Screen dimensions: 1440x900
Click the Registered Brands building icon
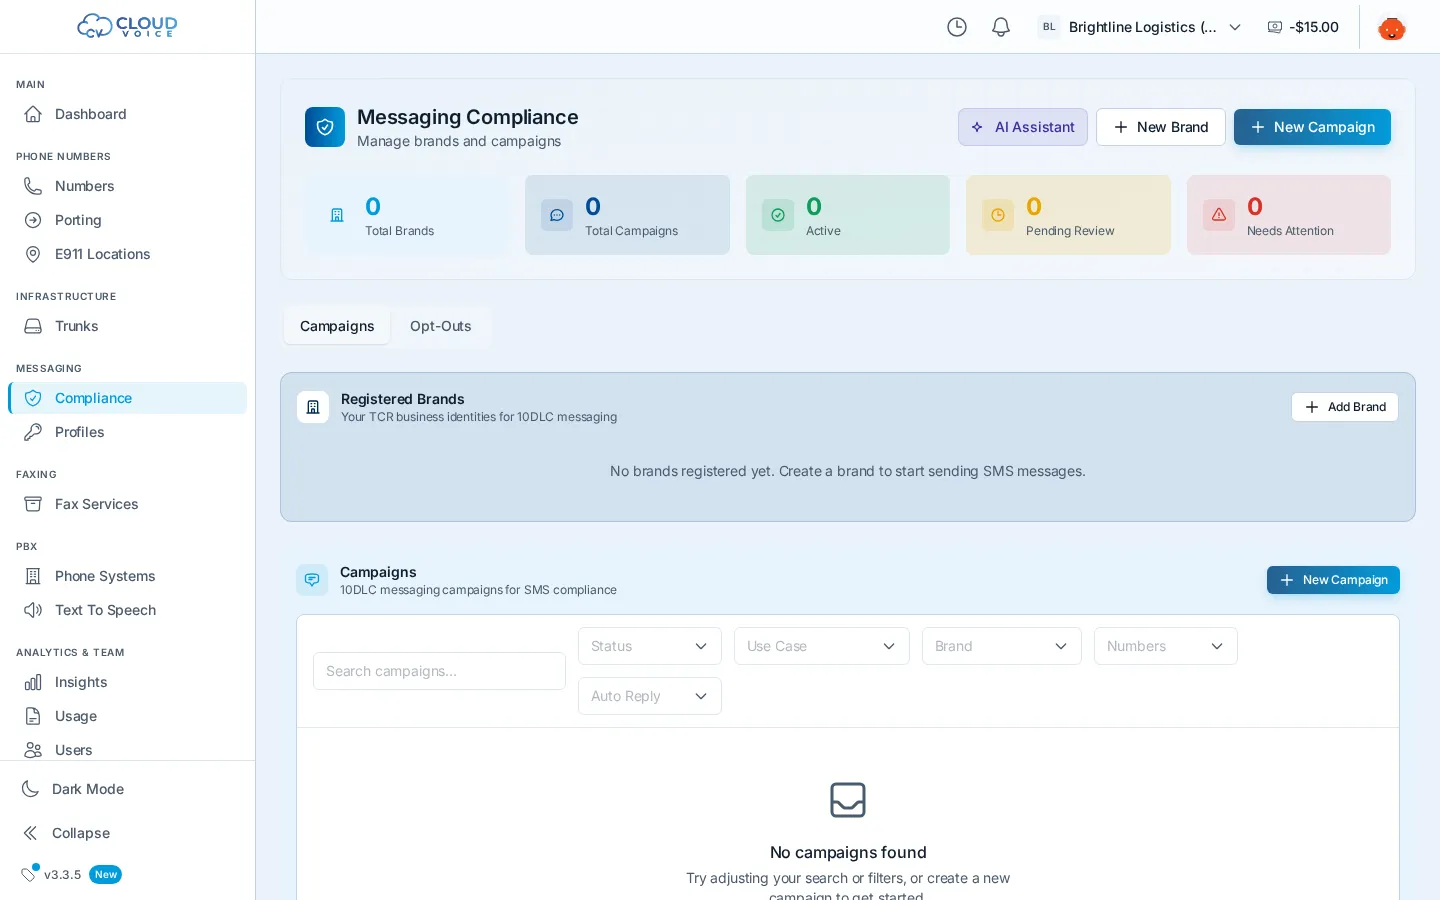pos(313,407)
